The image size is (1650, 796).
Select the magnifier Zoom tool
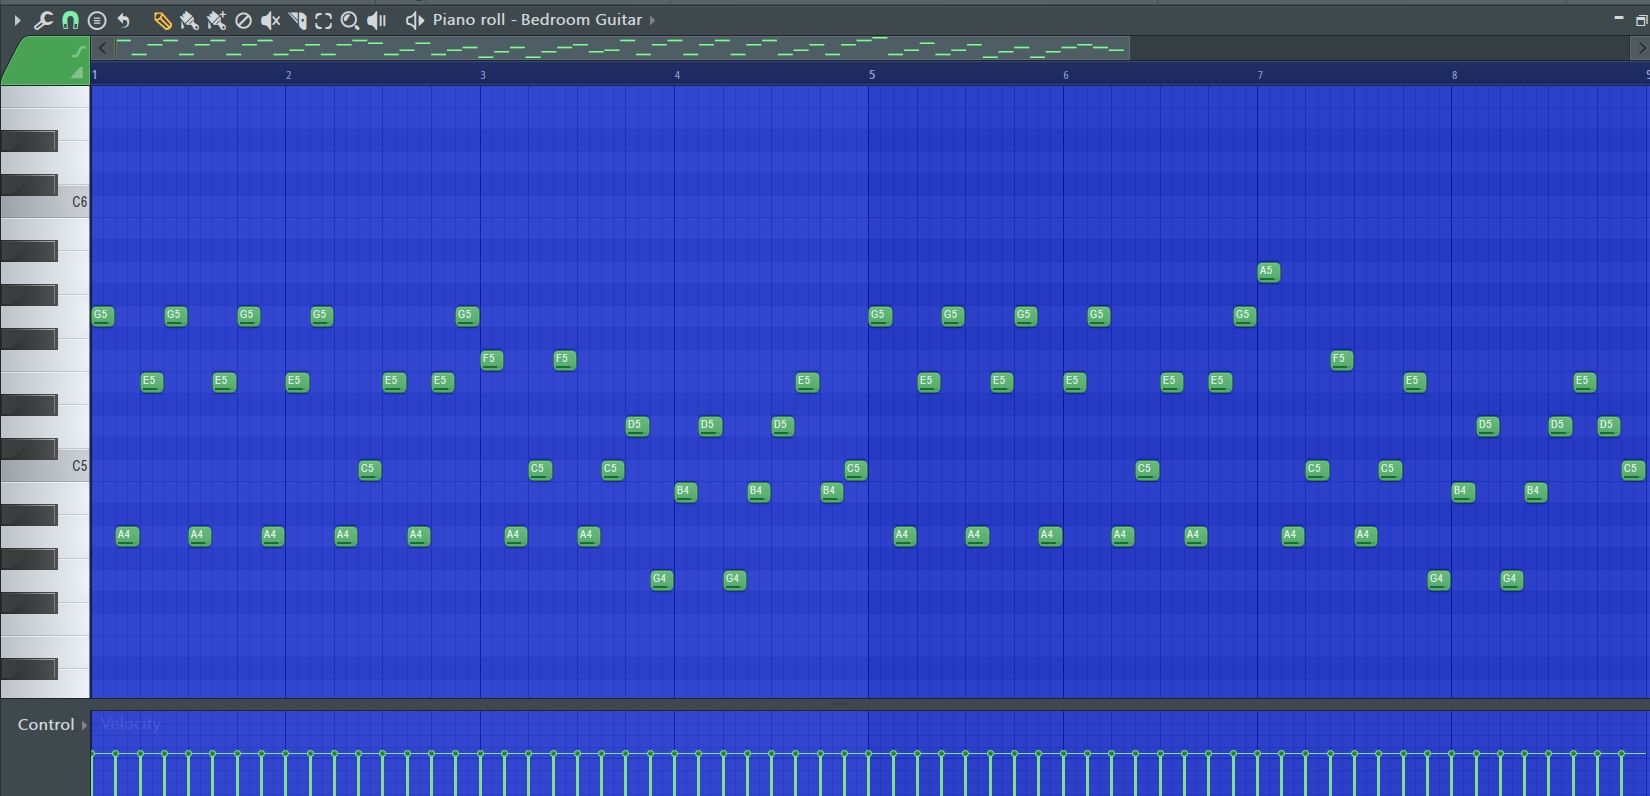[x=350, y=20]
